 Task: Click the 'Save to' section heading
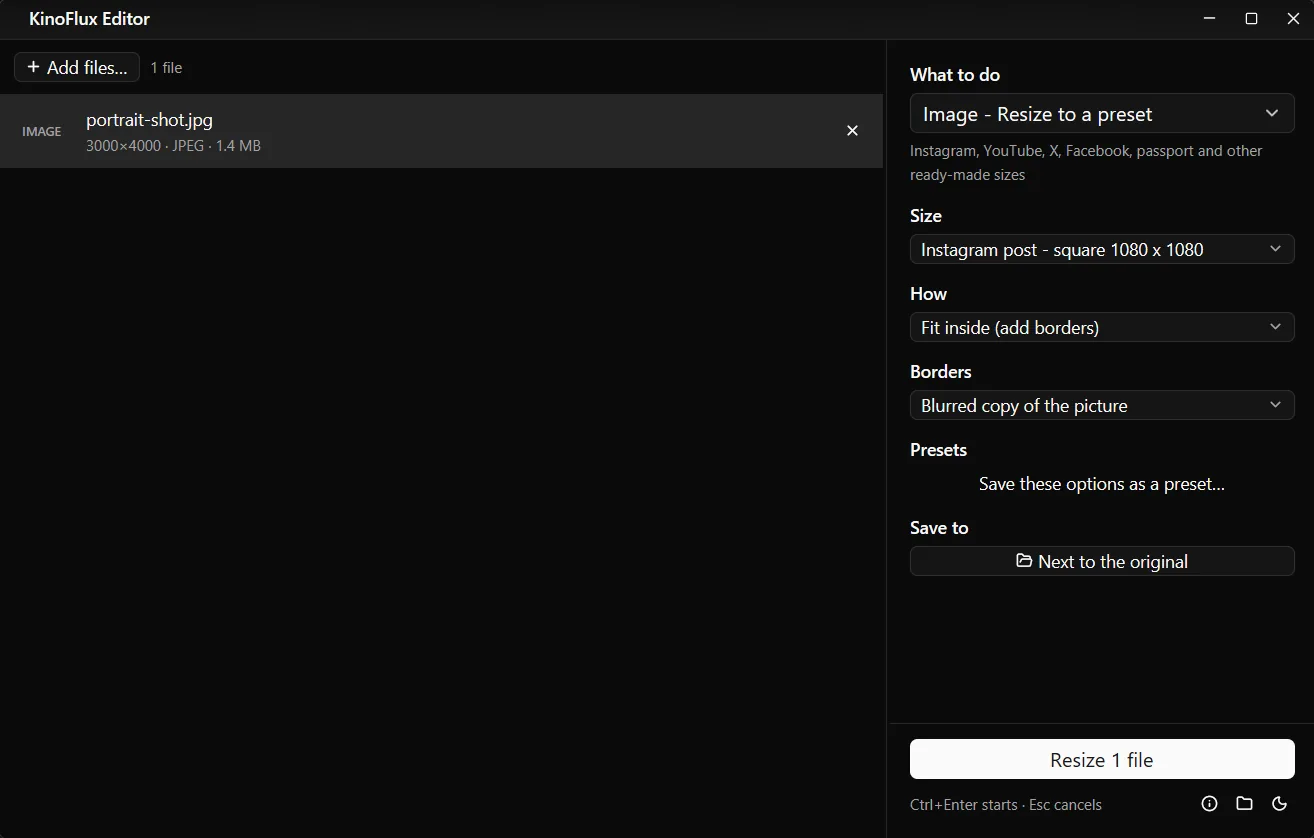tap(939, 528)
